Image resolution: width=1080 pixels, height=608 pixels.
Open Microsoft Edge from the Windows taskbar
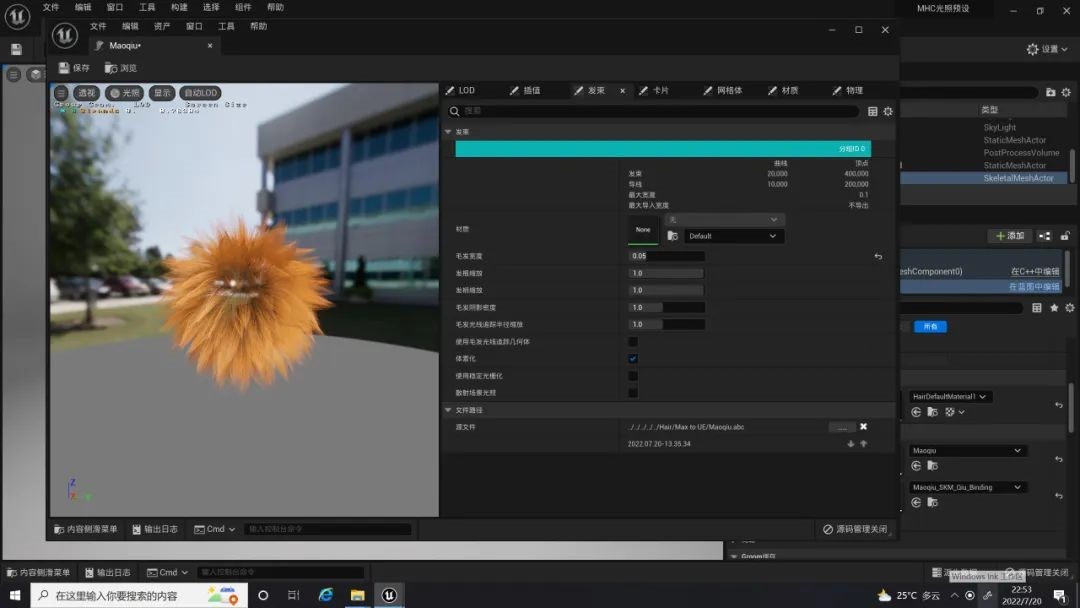point(326,595)
